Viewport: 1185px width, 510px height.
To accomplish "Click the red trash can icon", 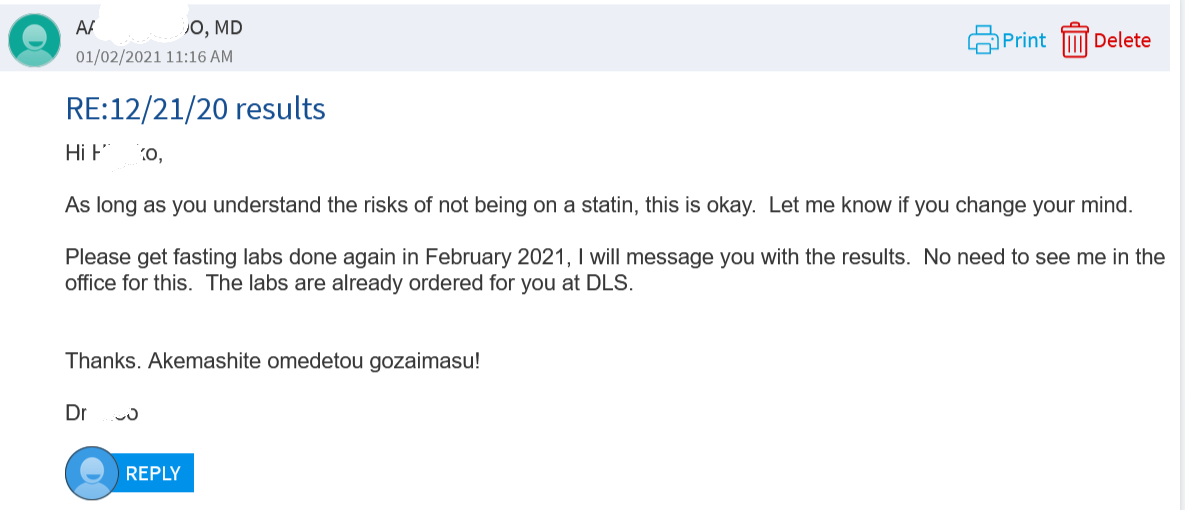I will (x=1074, y=40).
